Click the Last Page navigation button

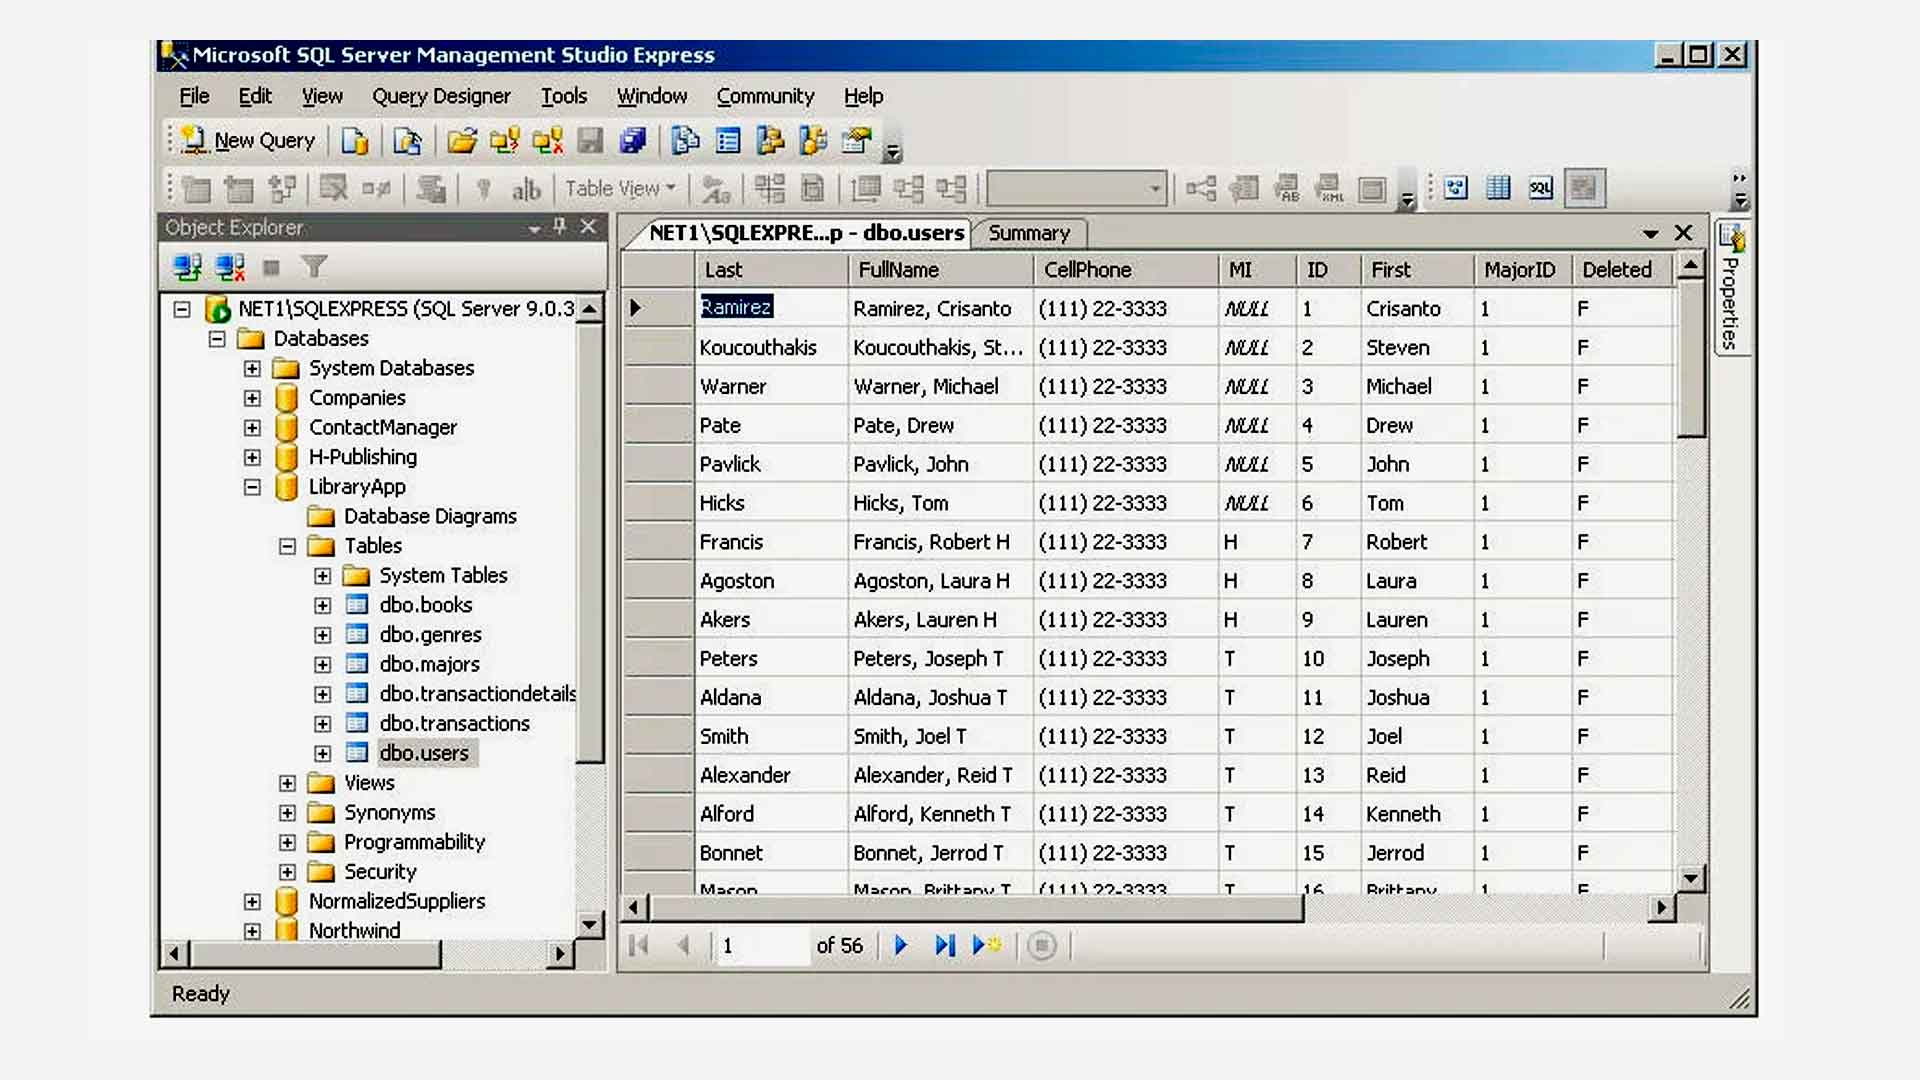coord(947,945)
